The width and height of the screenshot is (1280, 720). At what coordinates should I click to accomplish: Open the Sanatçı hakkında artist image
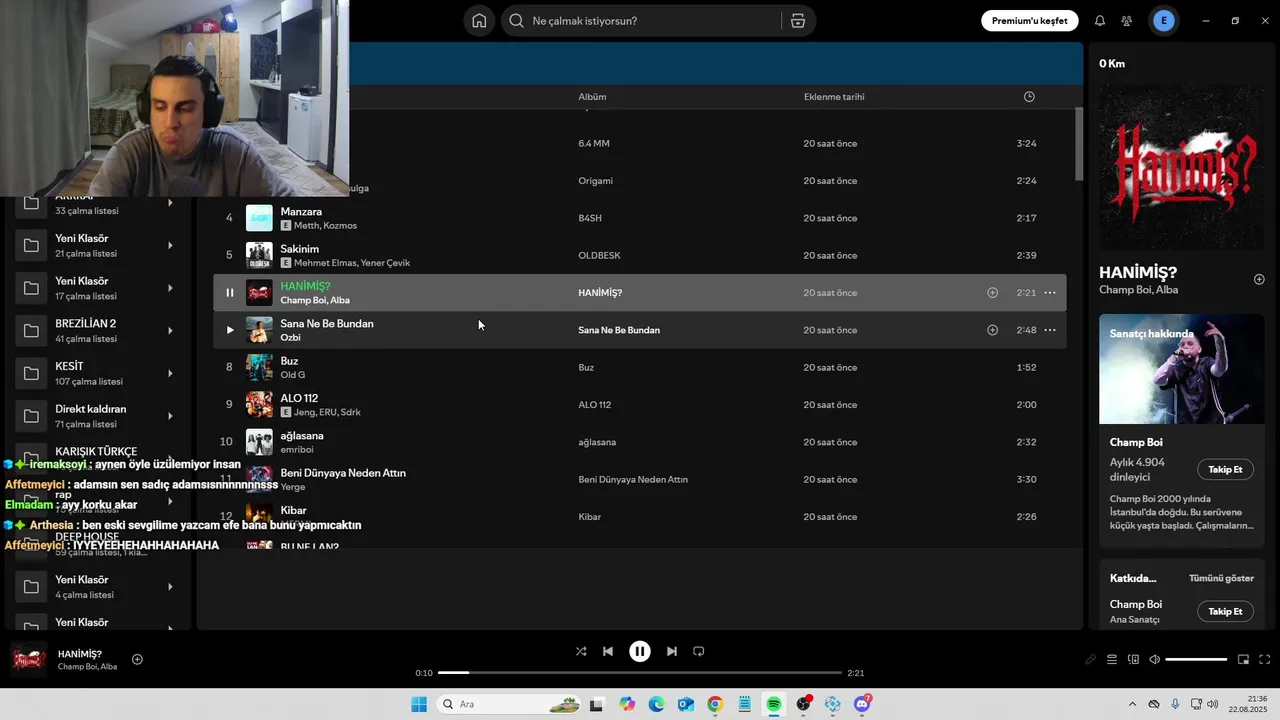(1182, 369)
